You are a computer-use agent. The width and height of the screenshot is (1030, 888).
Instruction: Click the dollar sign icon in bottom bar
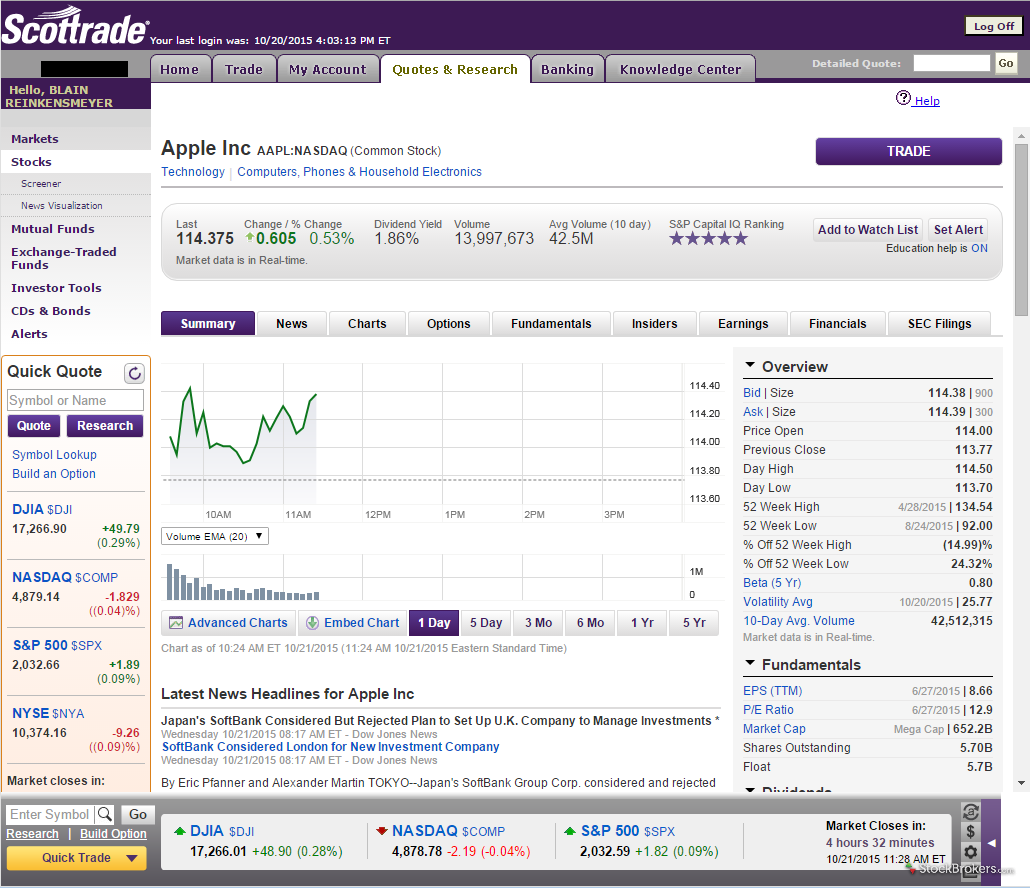point(970,832)
